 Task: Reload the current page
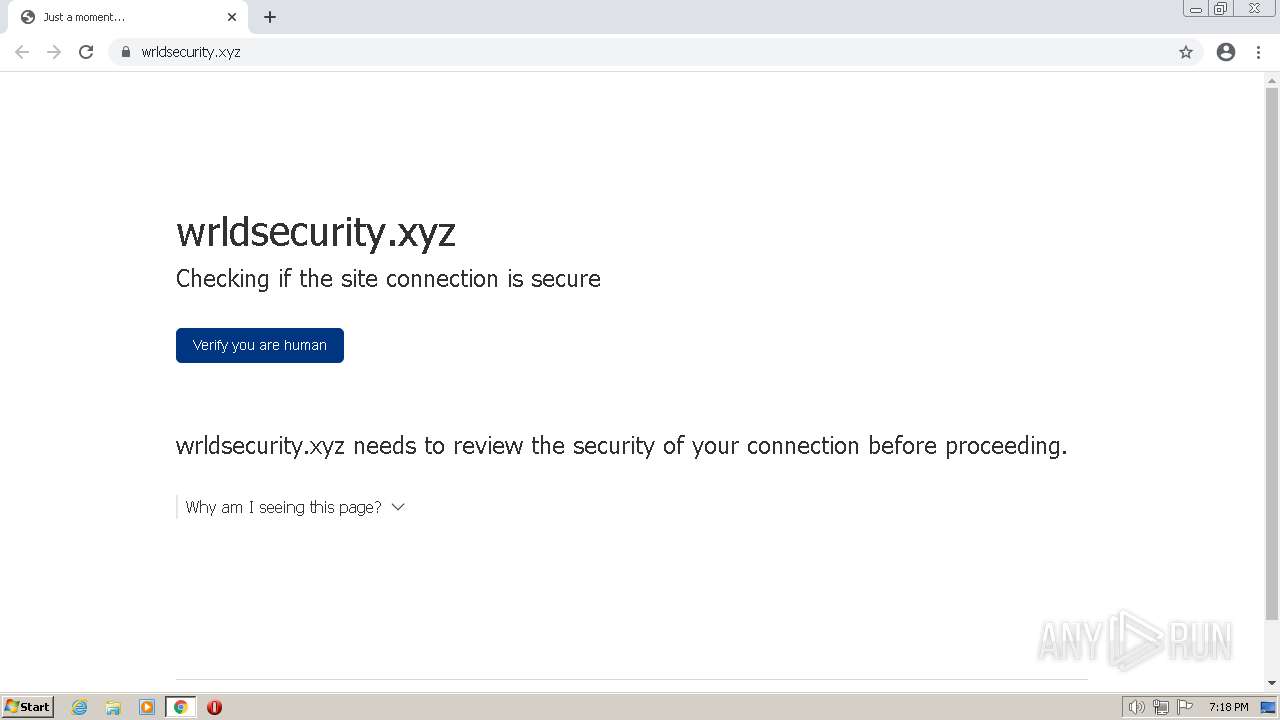click(x=86, y=52)
